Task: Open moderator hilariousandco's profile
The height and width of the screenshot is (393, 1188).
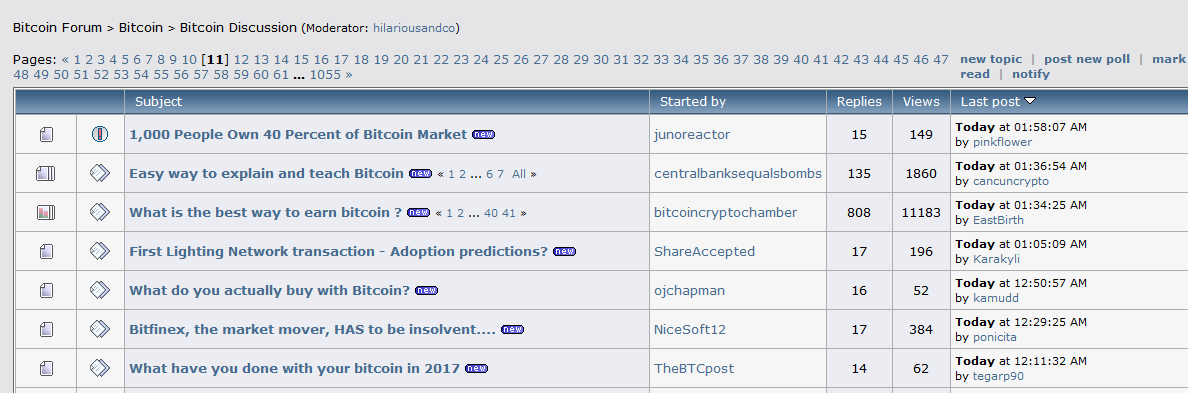Action: [414, 28]
